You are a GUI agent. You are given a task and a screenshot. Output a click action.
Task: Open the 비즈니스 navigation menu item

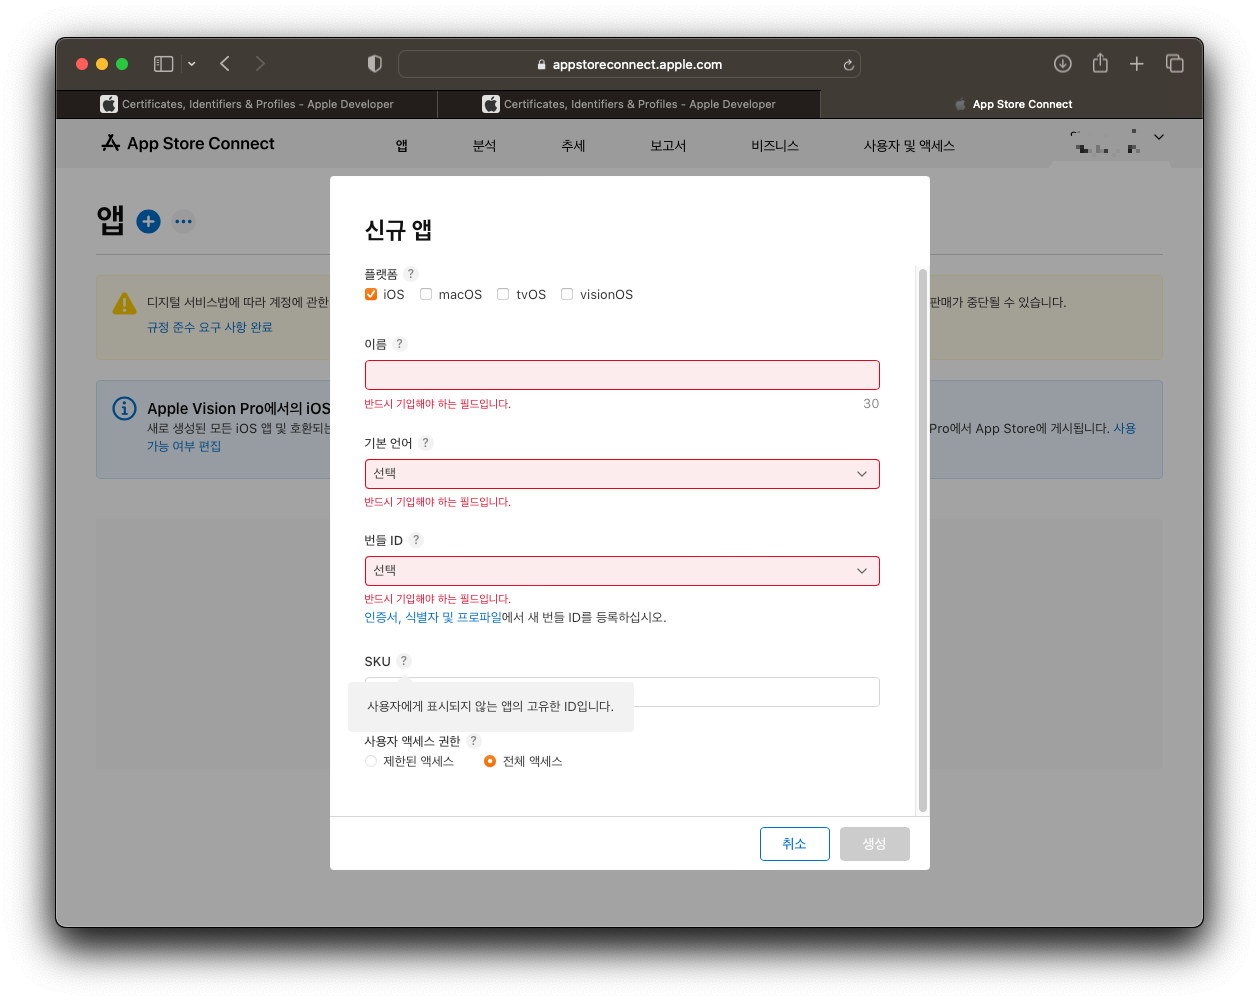click(775, 146)
